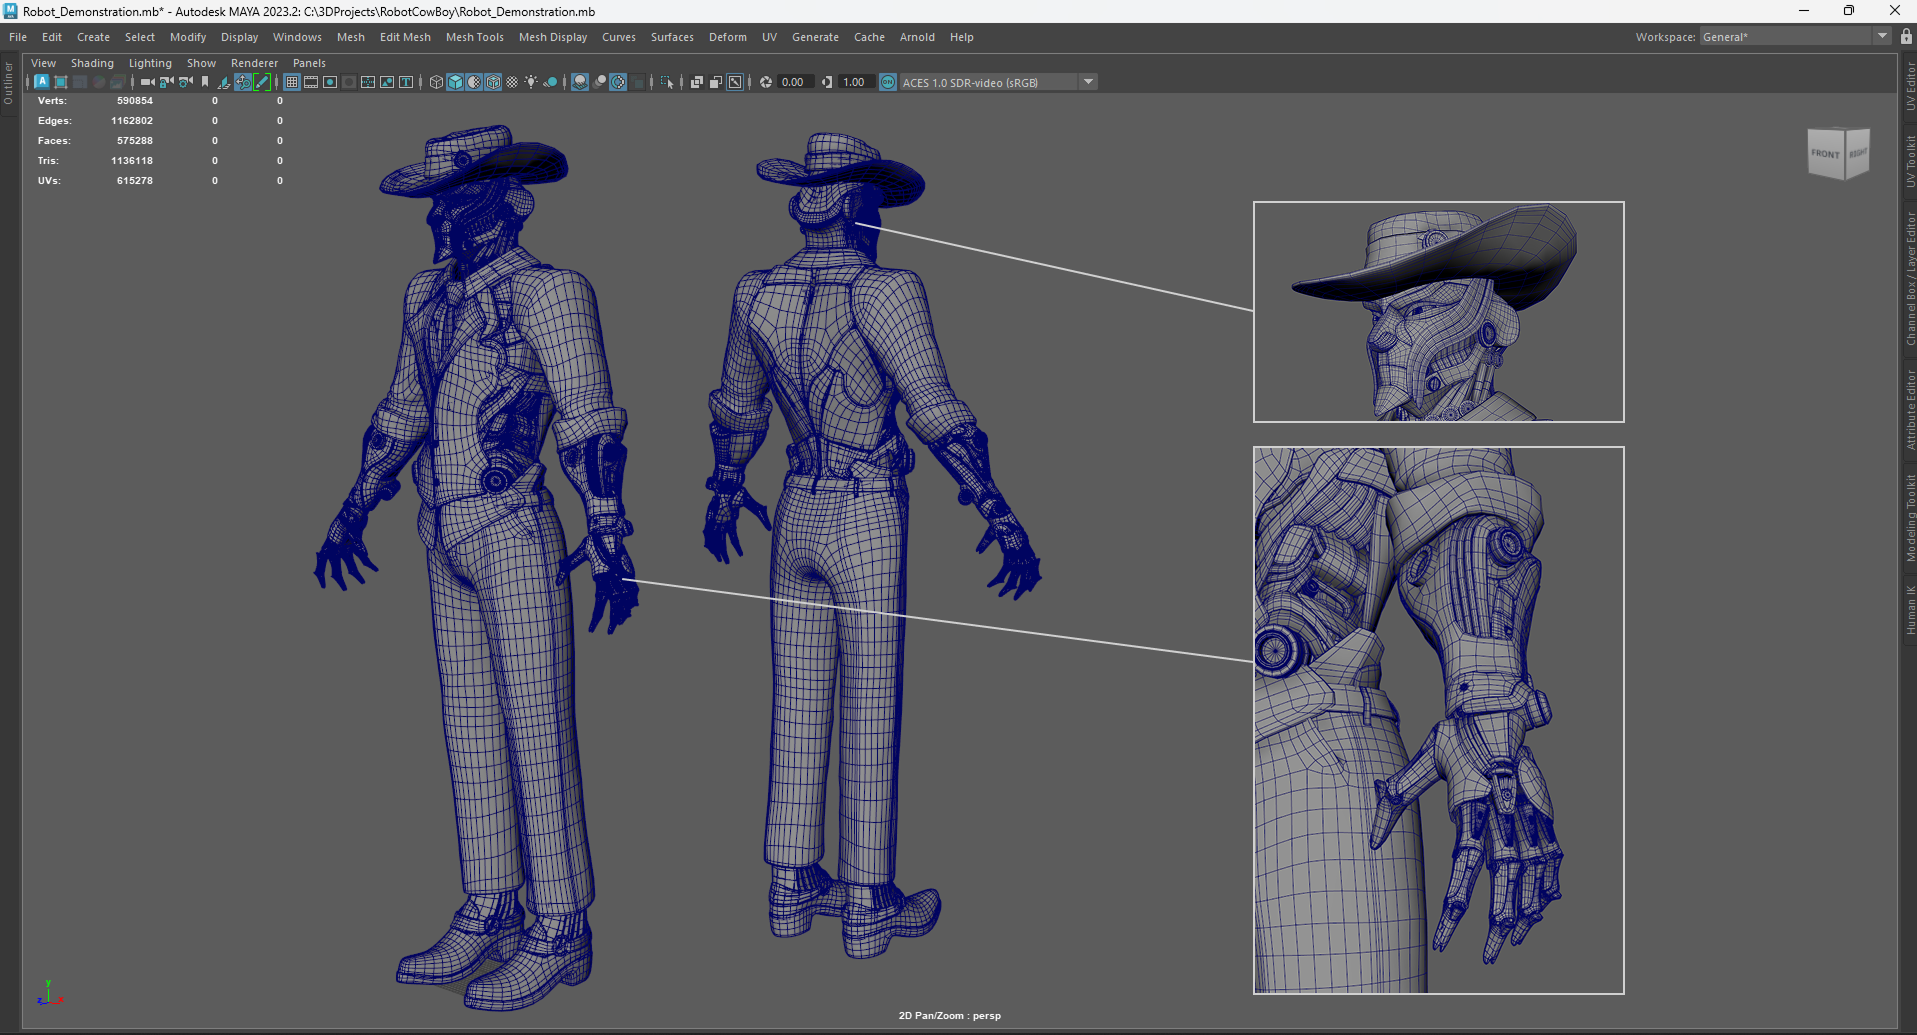Click the workspace lock icon
The width and height of the screenshot is (1917, 1035).
pyautogui.click(x=1906, y=37)
